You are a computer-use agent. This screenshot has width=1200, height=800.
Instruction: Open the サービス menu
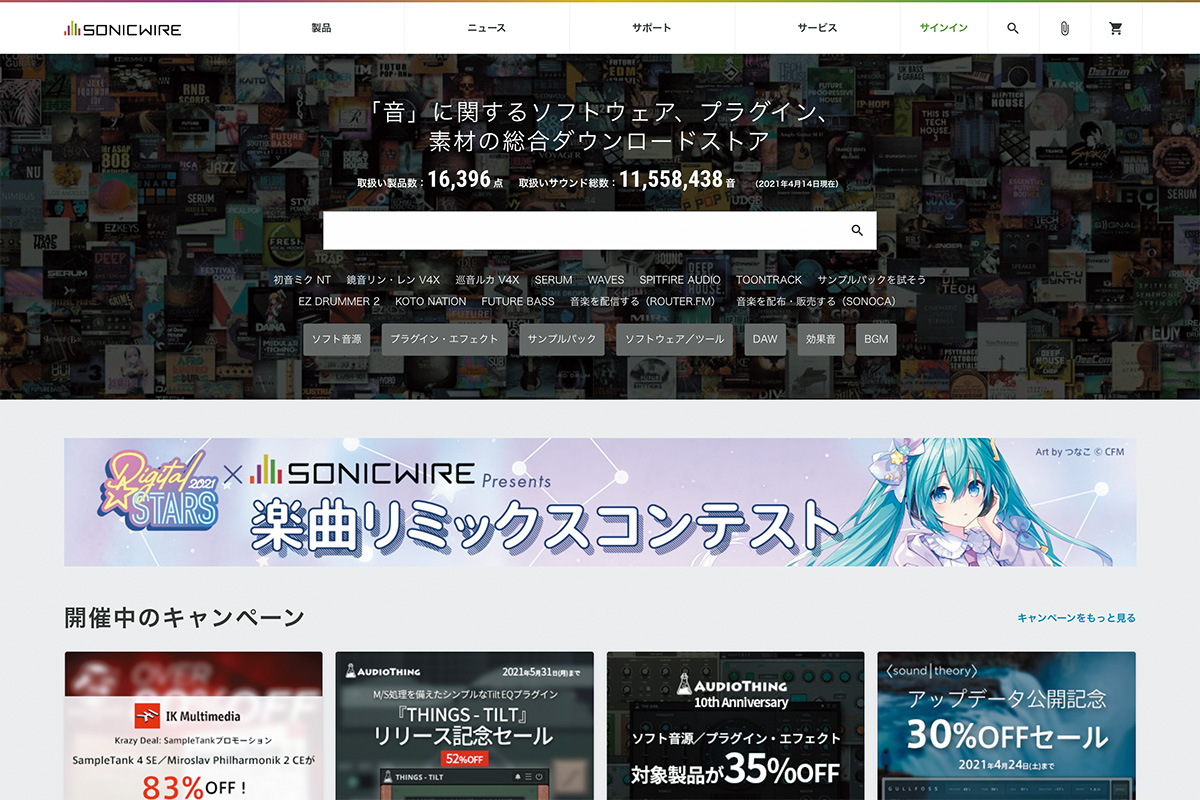(x=817, y=28)
